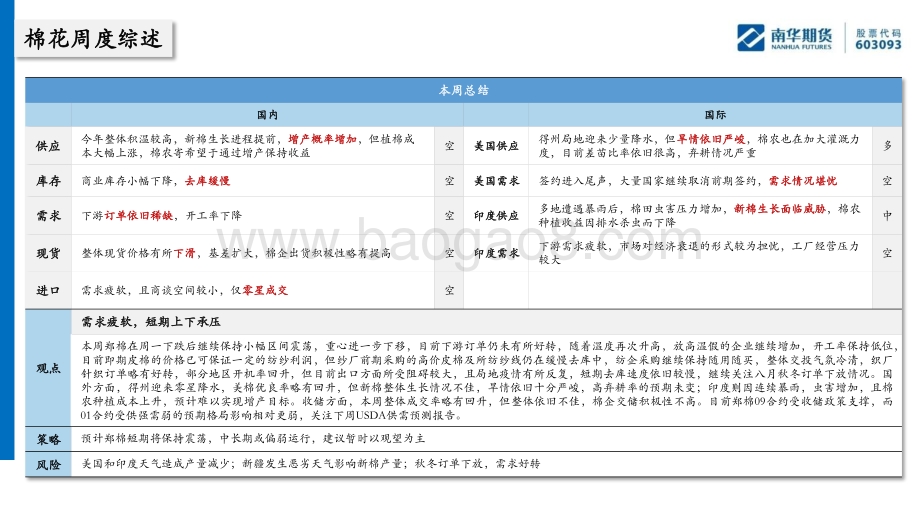920x518 pixels.
Task: Click the 印度需求 label
Action: tap(496, 253)
